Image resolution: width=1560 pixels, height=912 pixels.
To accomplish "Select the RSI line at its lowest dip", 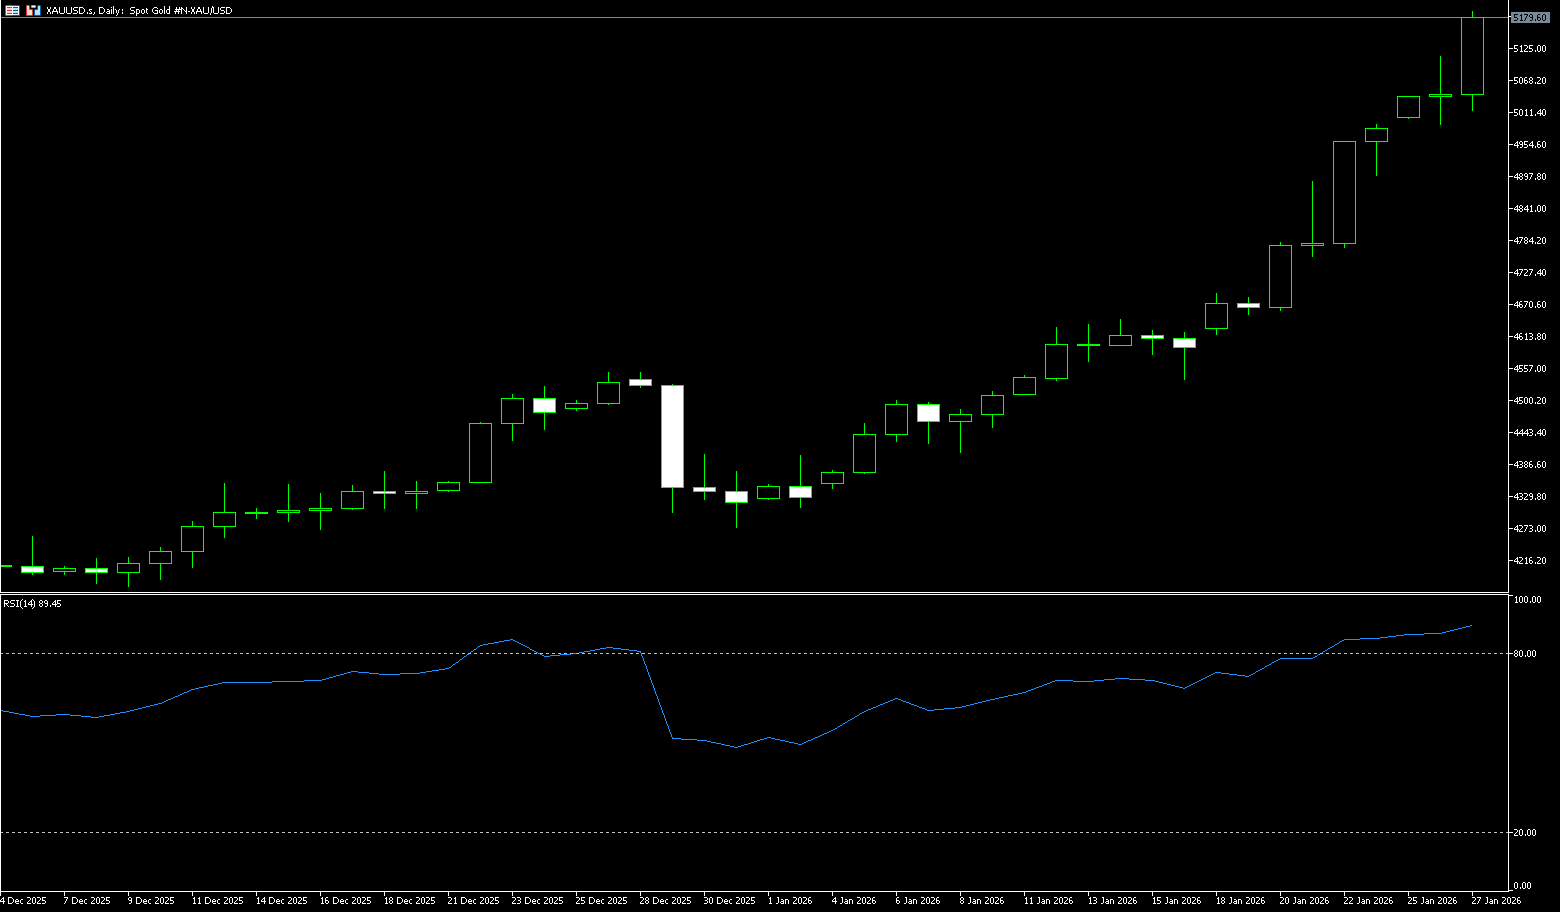I will 736,747.
